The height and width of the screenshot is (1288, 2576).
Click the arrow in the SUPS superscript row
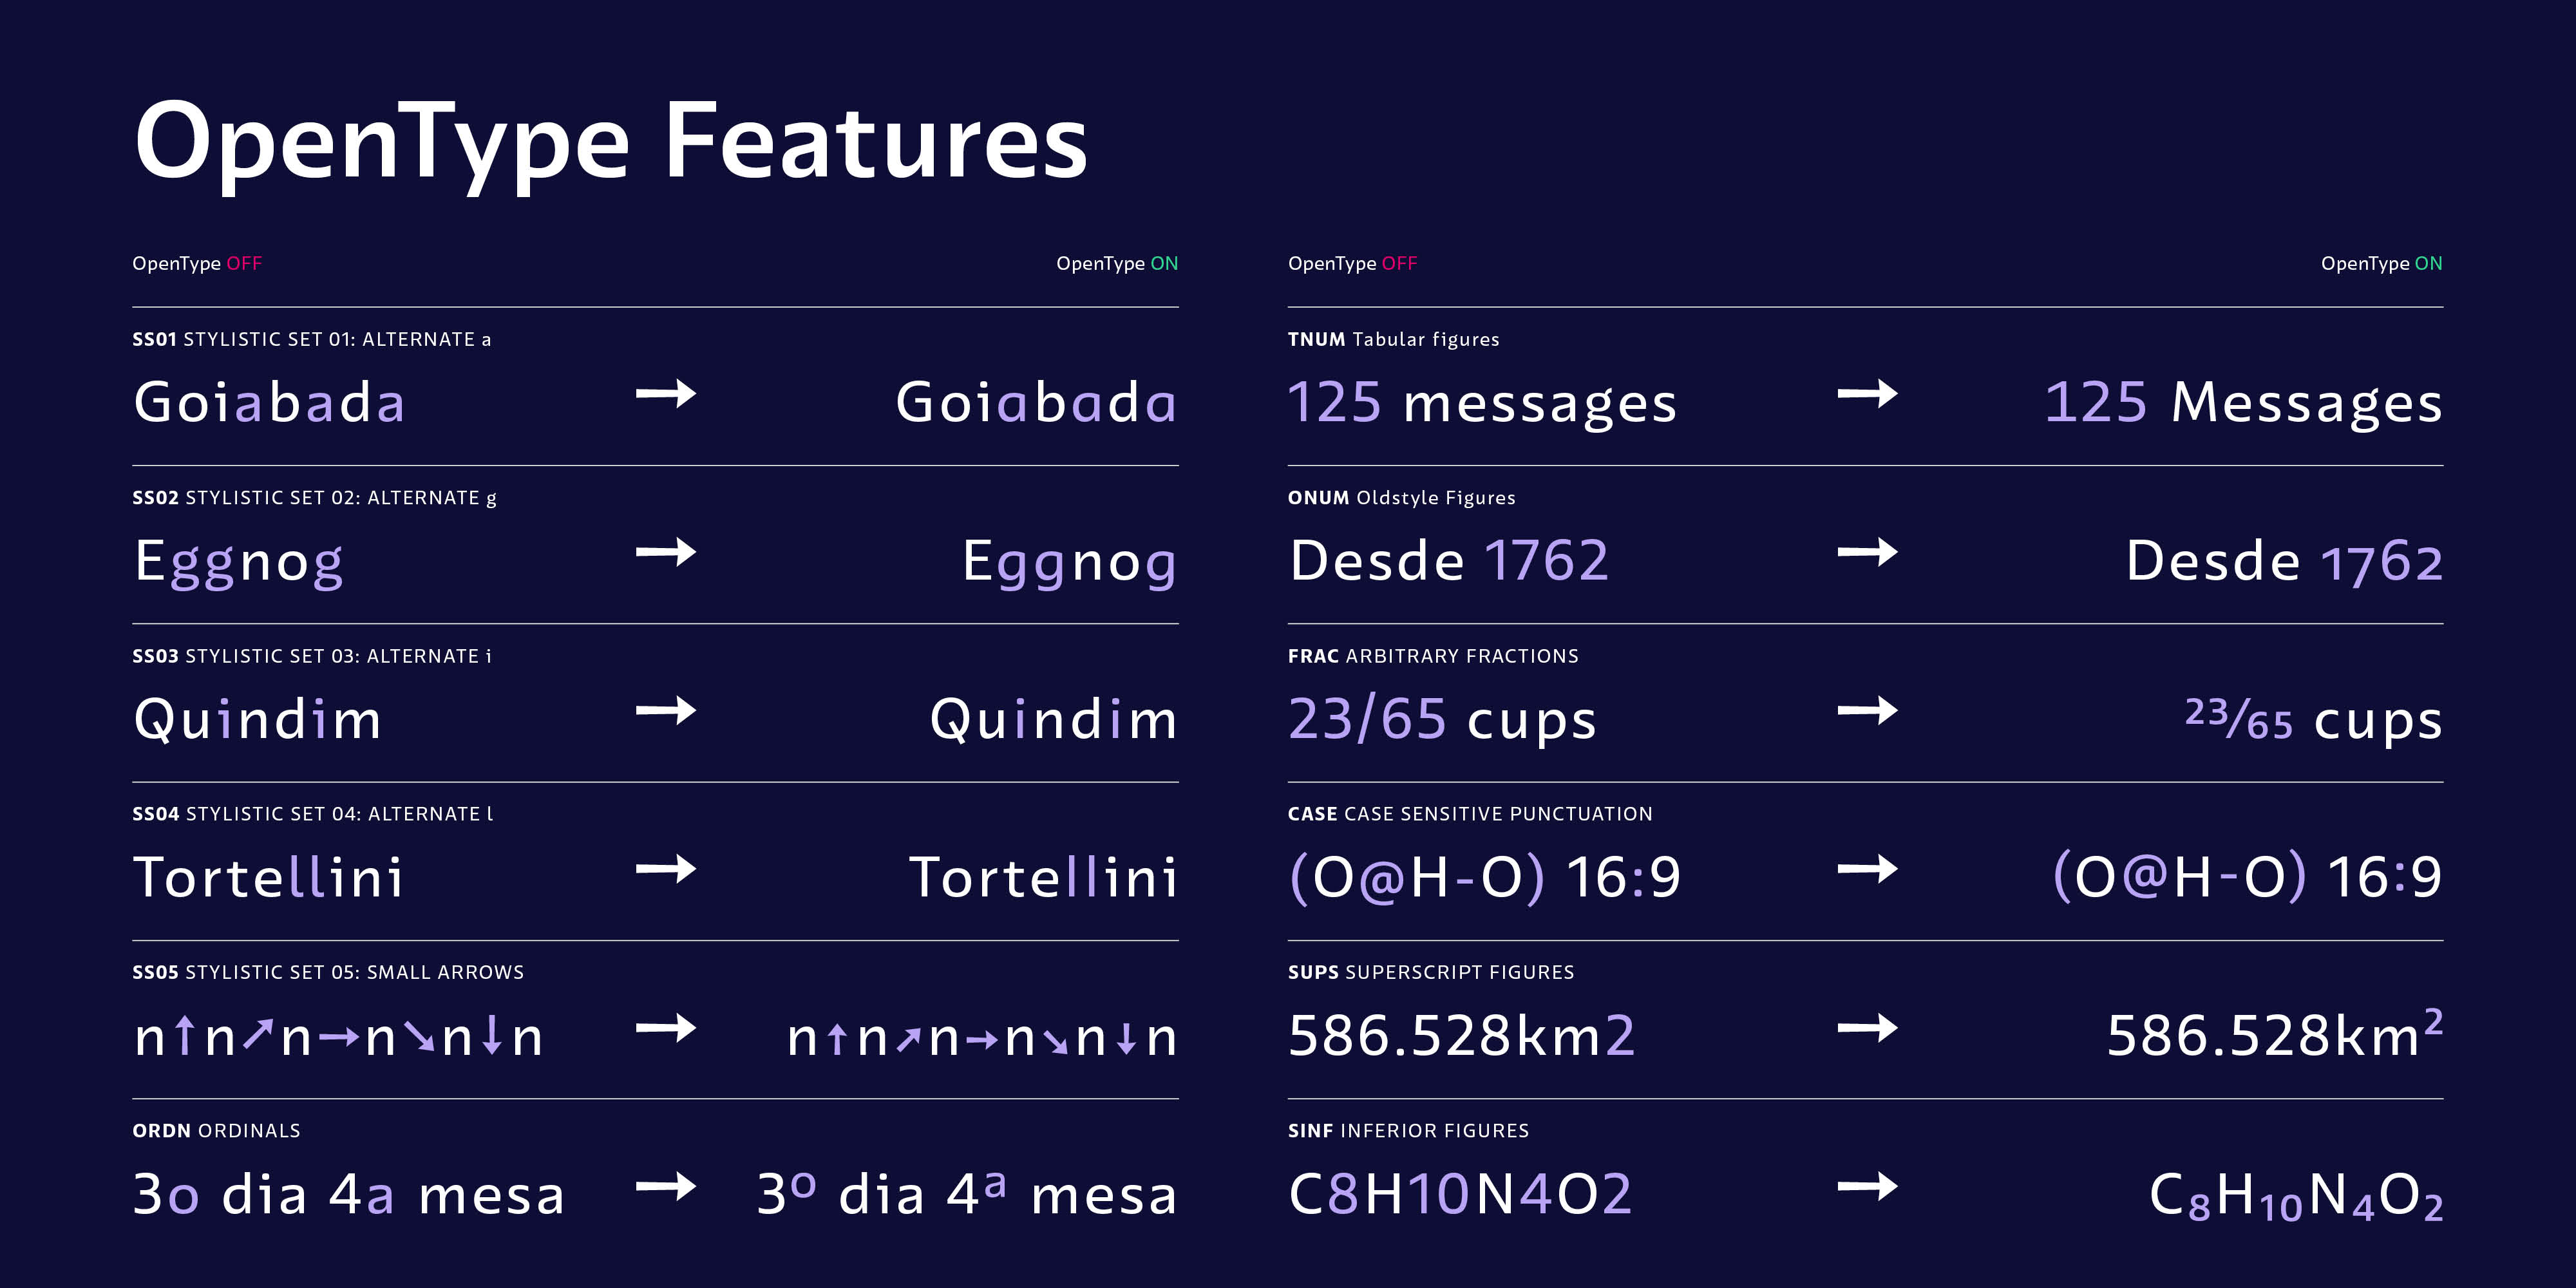(1867, 1028)
